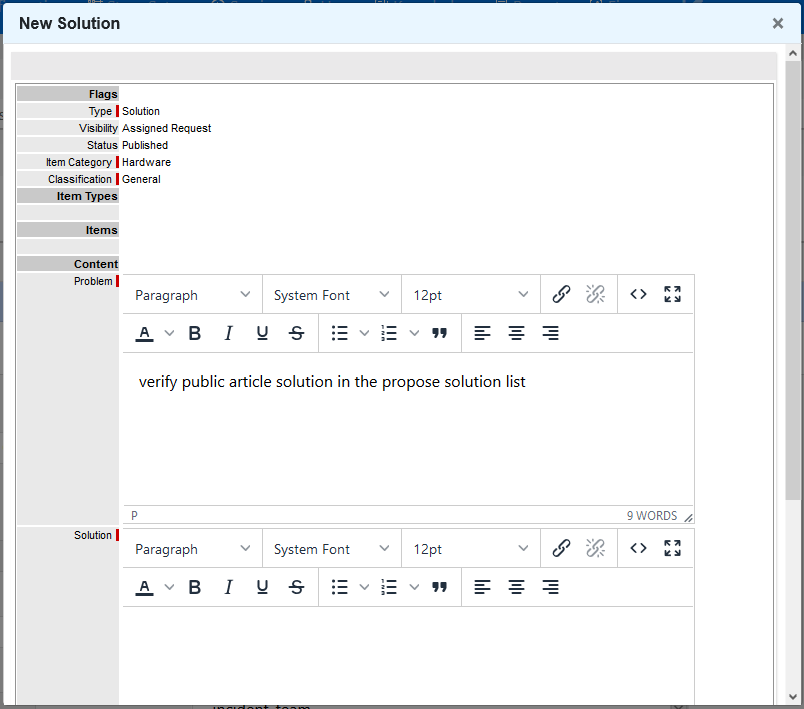The image size is (804, 709).
Task: Open the 12pt font size dropdown
Action: (x=469, y=293)
